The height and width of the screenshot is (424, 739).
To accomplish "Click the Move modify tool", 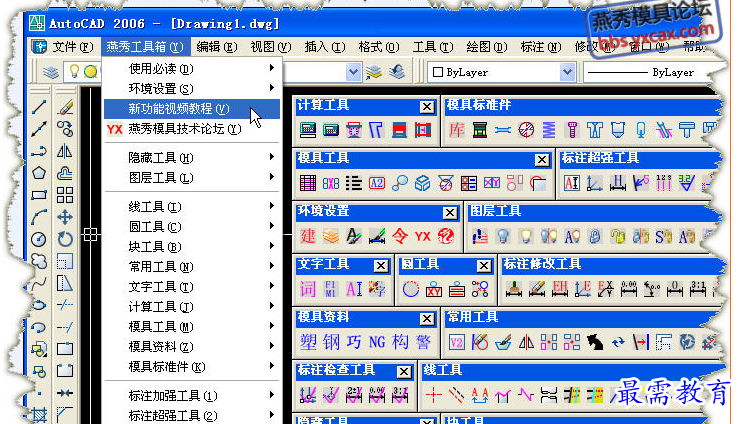I will [x=65, y=217].
